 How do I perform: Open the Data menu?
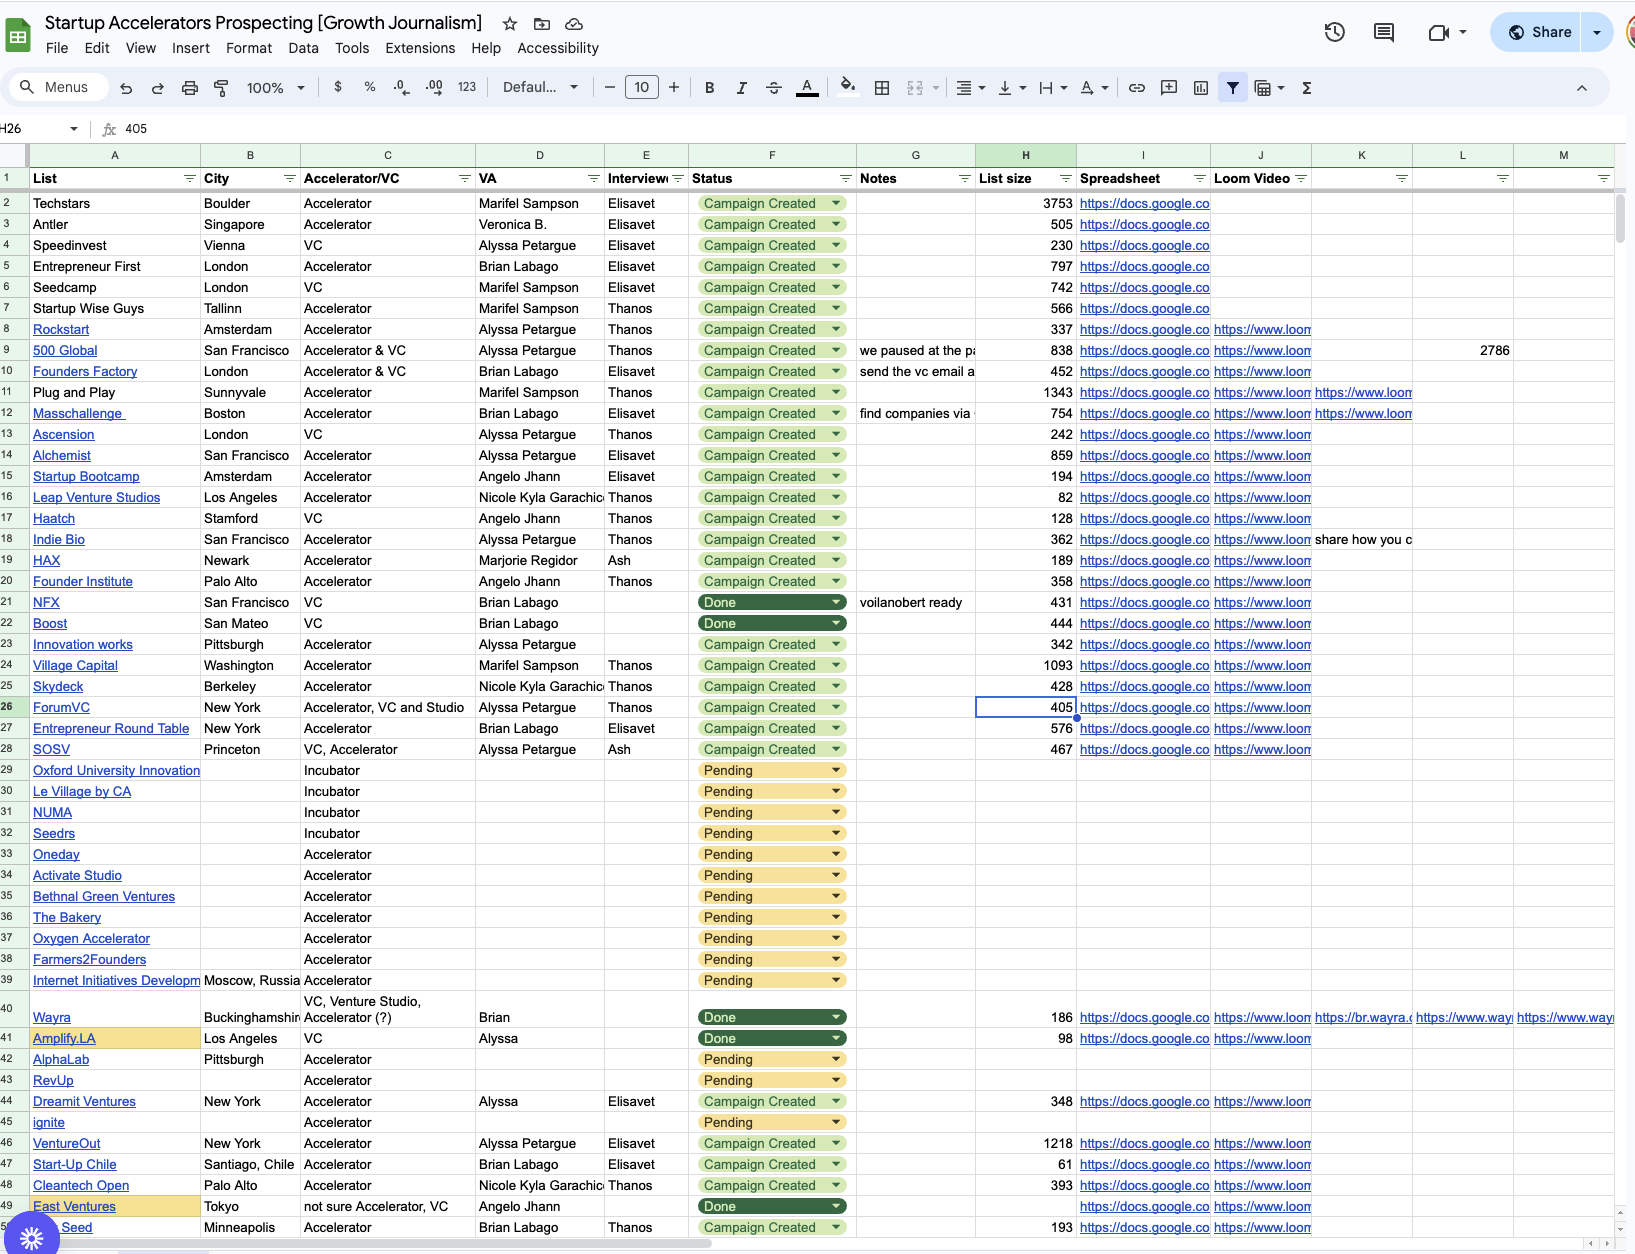pyautogui.click(x=304, y=48)
